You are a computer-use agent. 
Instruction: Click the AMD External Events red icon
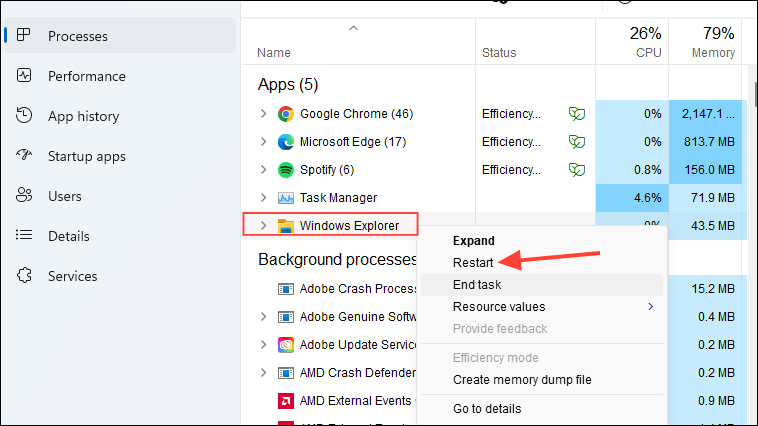tap(286, 401)
